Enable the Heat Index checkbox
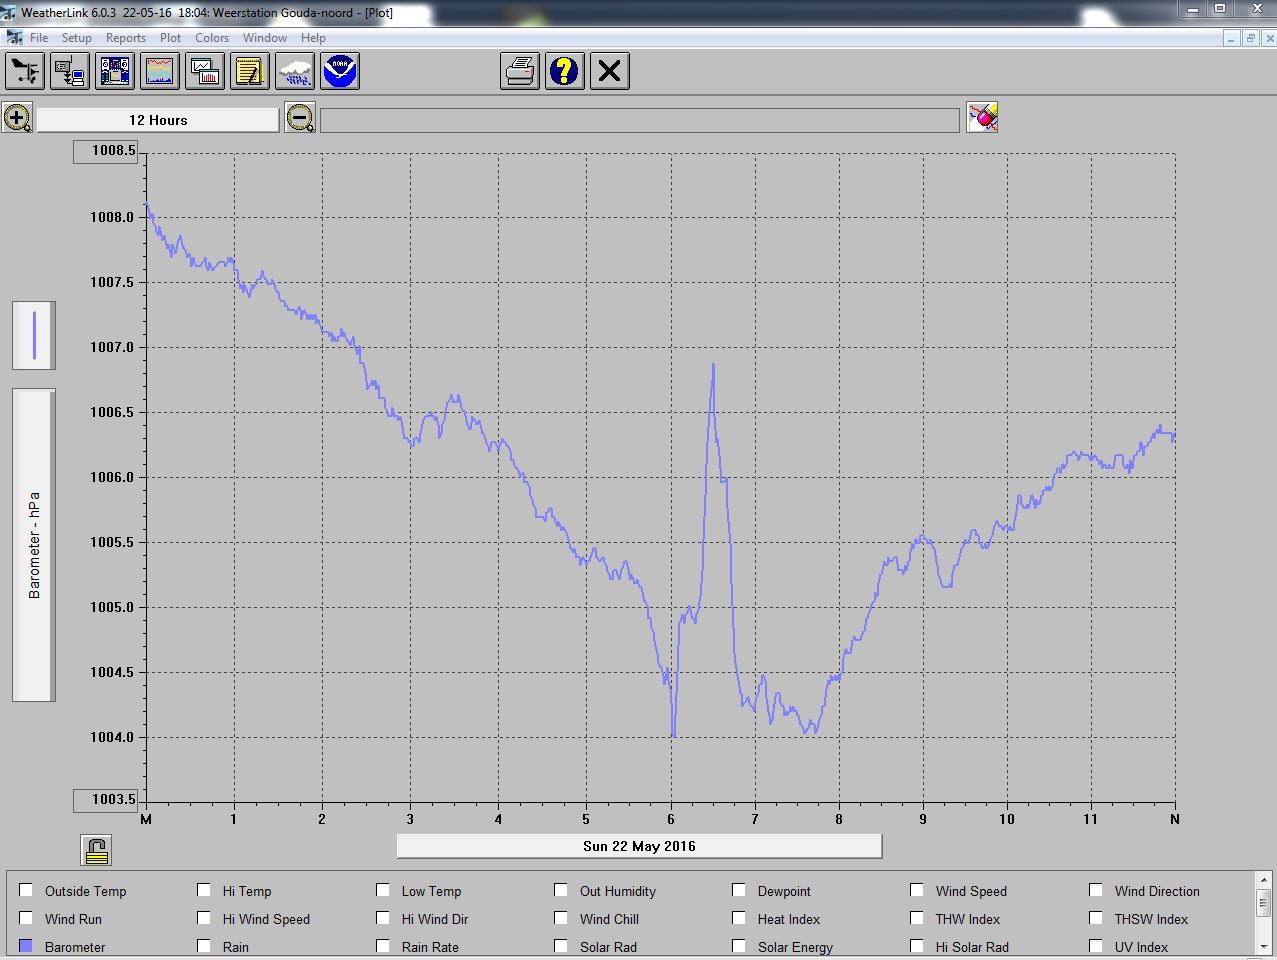This screenshot has height=960, width=1277. 739,918
